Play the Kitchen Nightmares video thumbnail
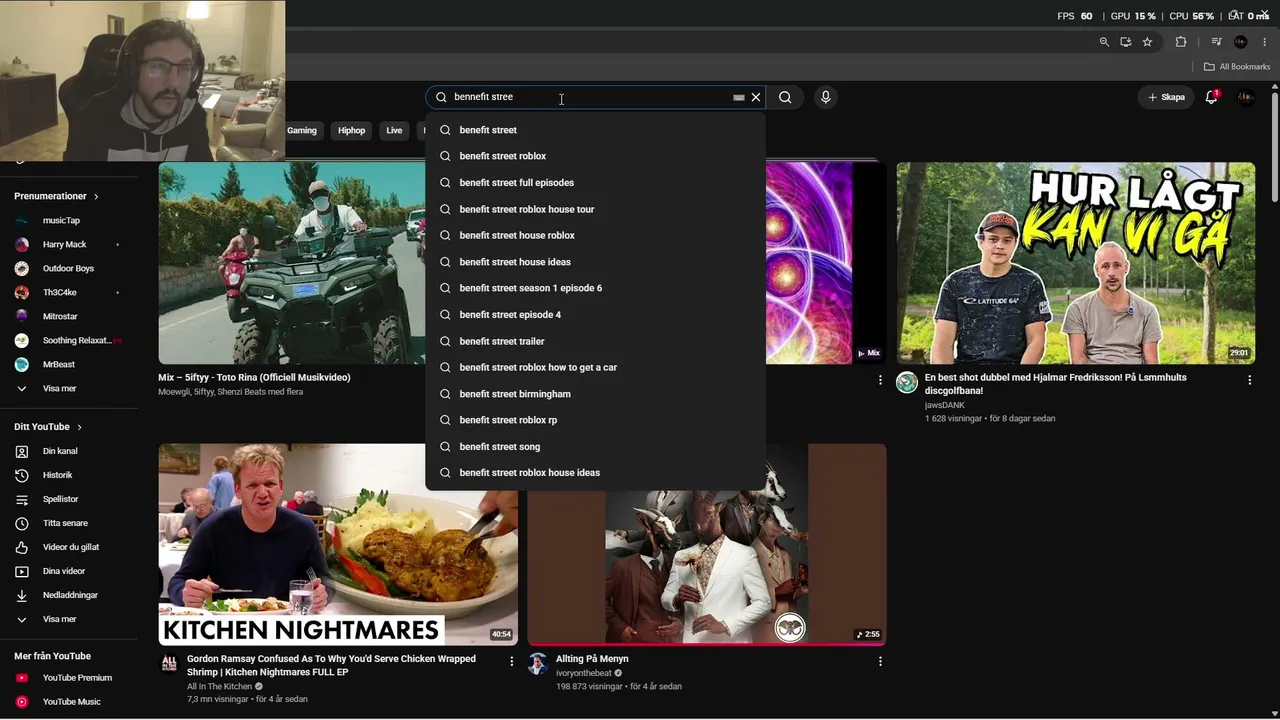 coord(338,544)
